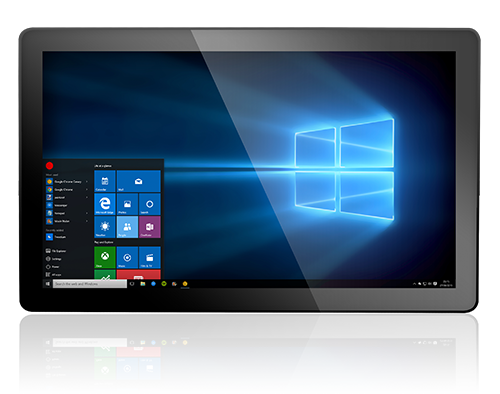Screen dimensions: 500x394
Task: Open the red News tile
Action: 139,275
